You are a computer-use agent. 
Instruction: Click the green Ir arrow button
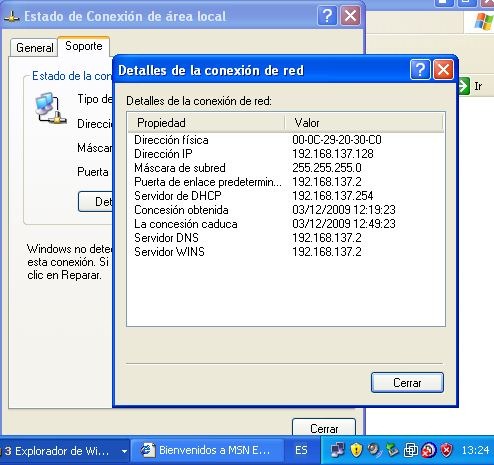[x=464, y=86]
